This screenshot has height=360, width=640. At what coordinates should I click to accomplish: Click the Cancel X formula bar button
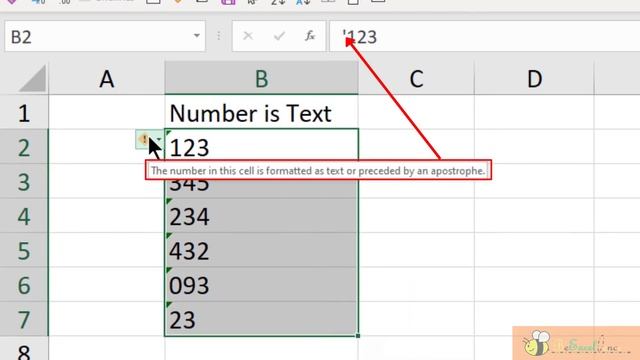[x=248, y=36]
